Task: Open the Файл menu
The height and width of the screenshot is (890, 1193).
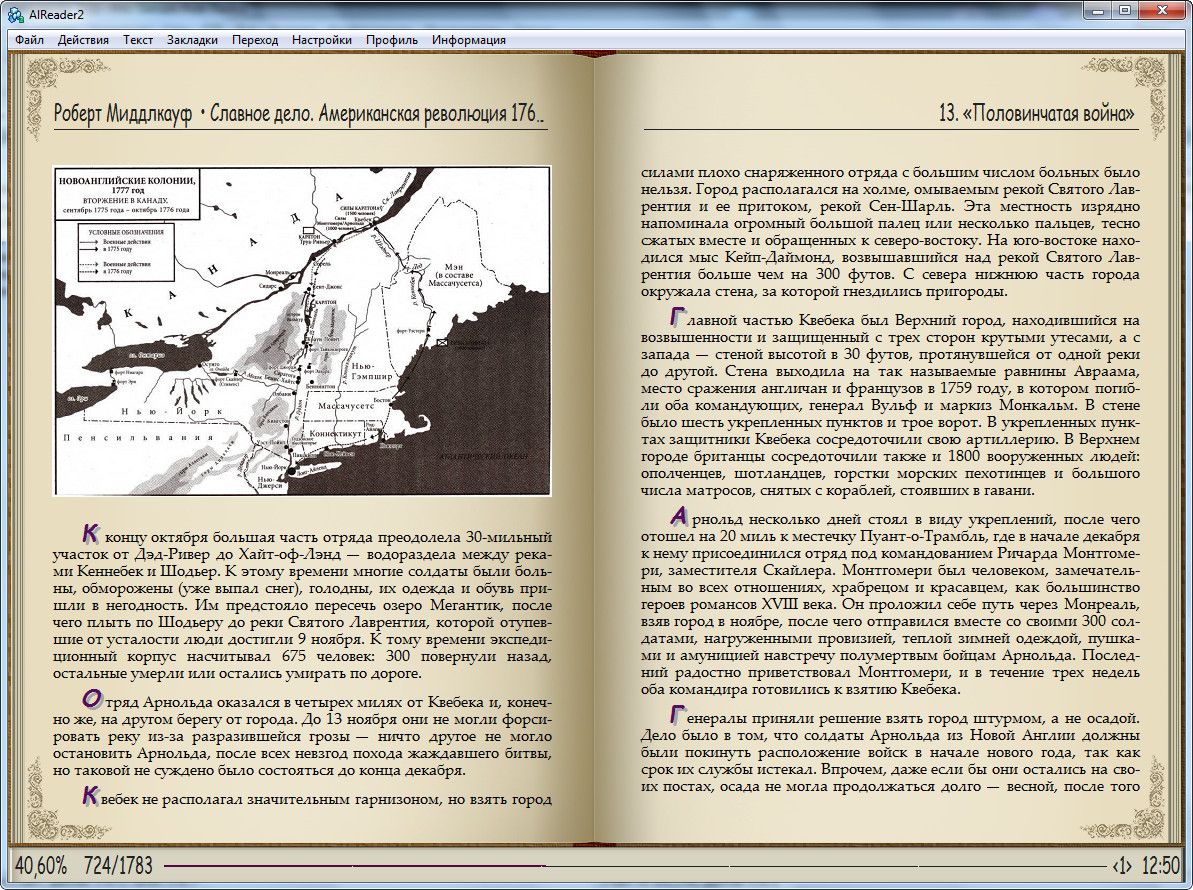Action: click(x=29, y=40)
